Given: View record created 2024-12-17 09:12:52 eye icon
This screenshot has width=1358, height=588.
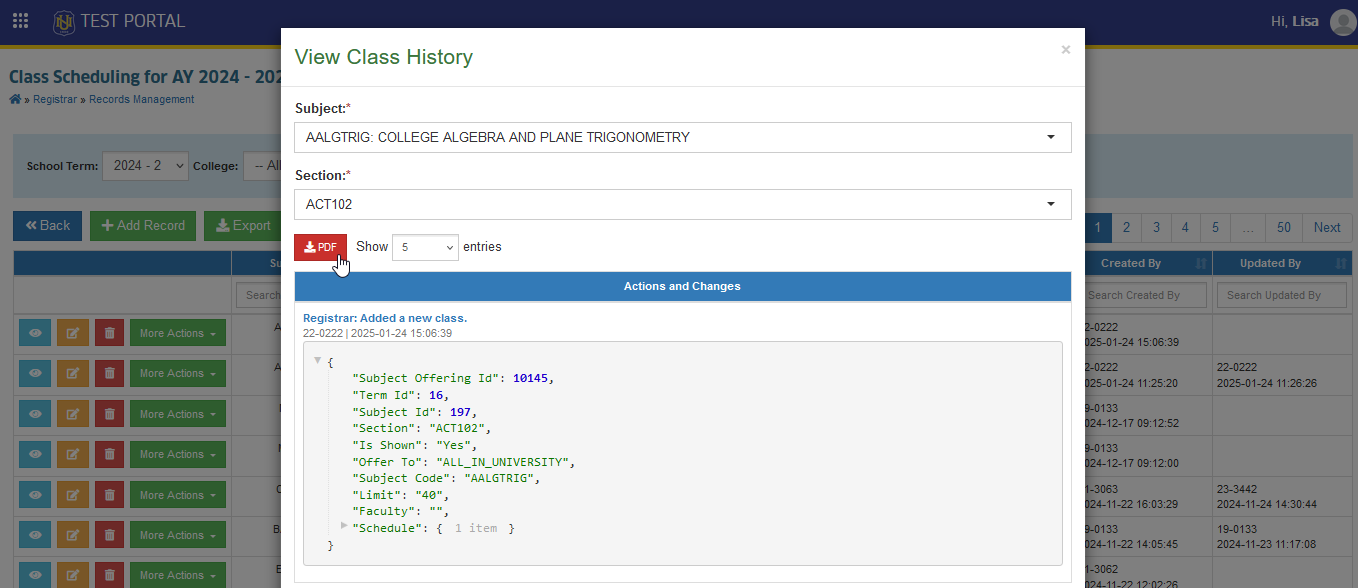Looking at the screenshot, I should tap(34, 414).
